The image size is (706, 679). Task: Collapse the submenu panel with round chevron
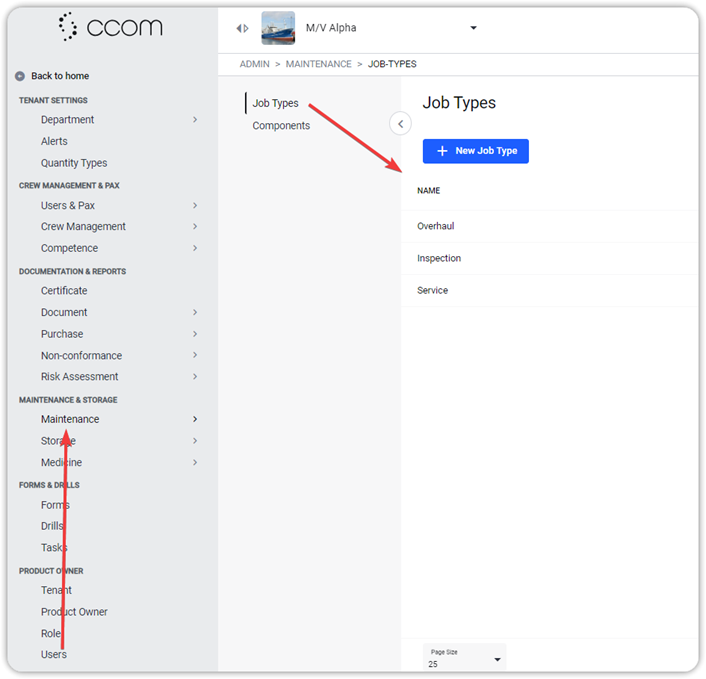tap(400, 124)
